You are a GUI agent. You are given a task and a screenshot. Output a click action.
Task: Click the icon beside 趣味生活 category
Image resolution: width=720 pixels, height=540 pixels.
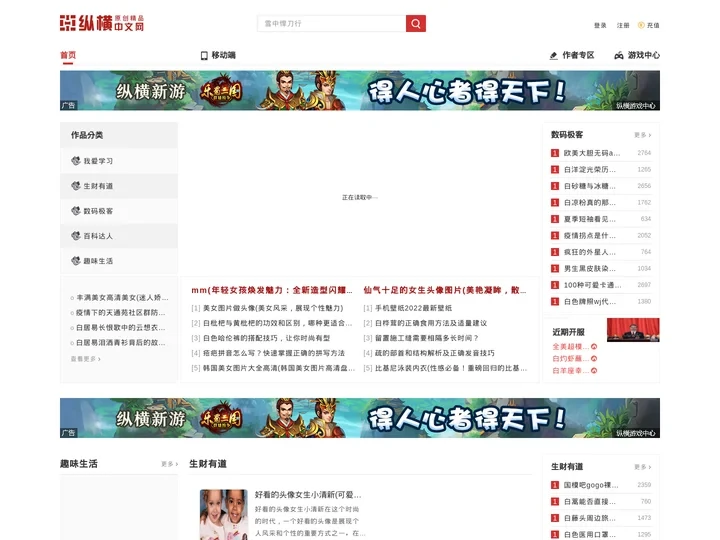coord(76,261)
